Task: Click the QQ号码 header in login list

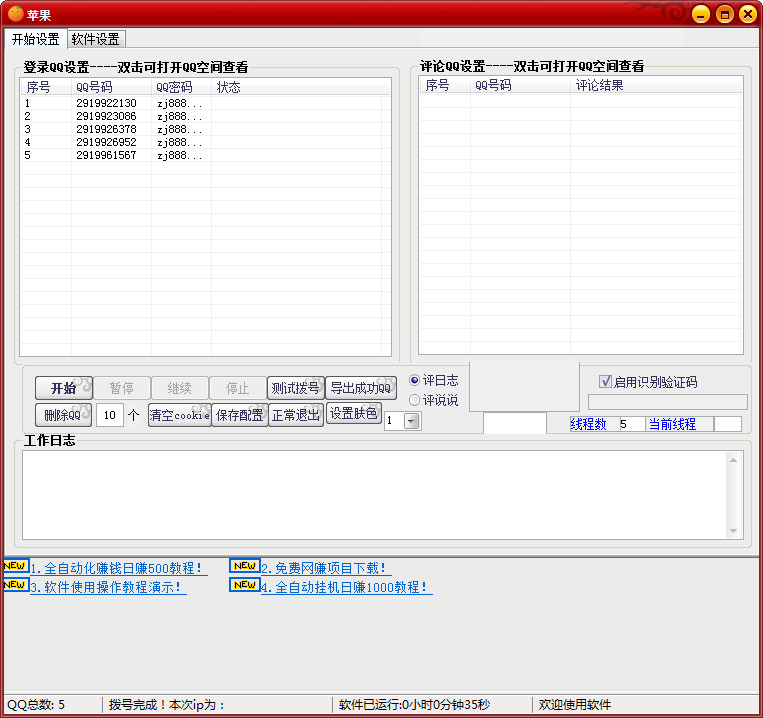Action: point(111,87)
